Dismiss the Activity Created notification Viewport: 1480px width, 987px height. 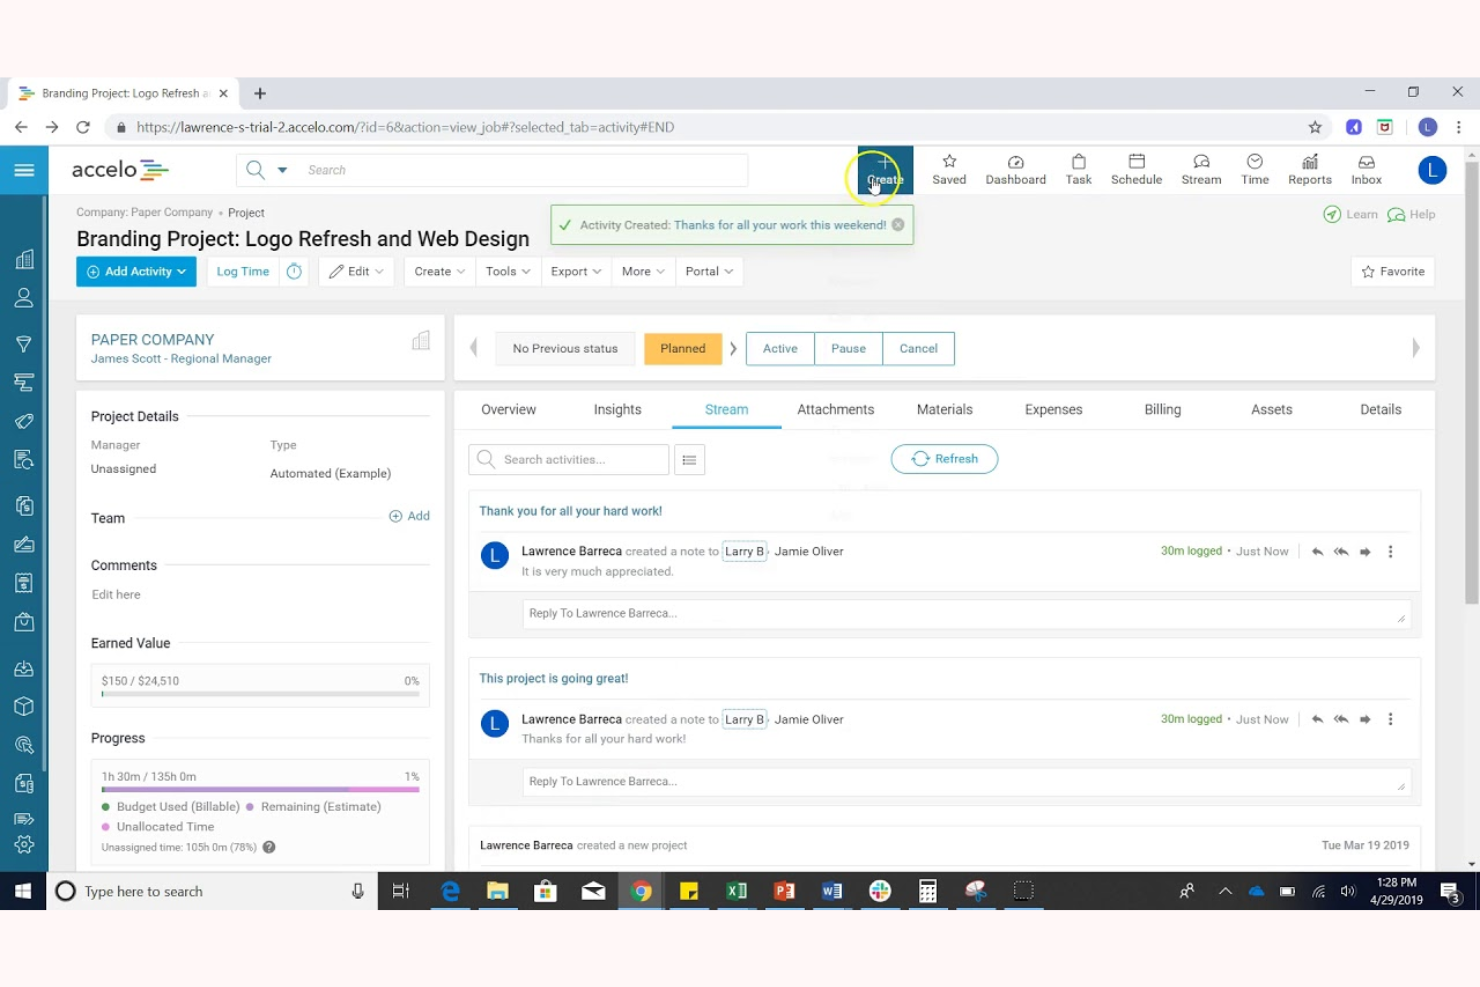(x=898, y=225)
